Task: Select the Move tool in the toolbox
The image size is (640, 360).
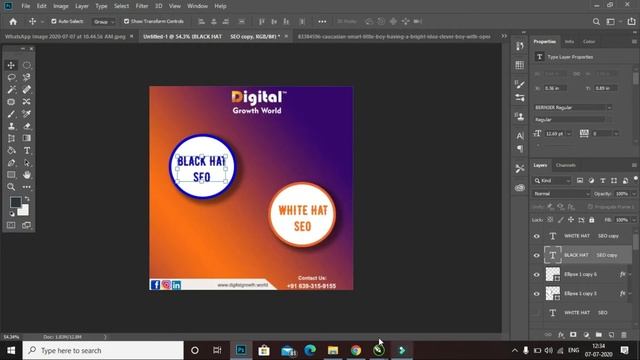Action: [11, 65]
